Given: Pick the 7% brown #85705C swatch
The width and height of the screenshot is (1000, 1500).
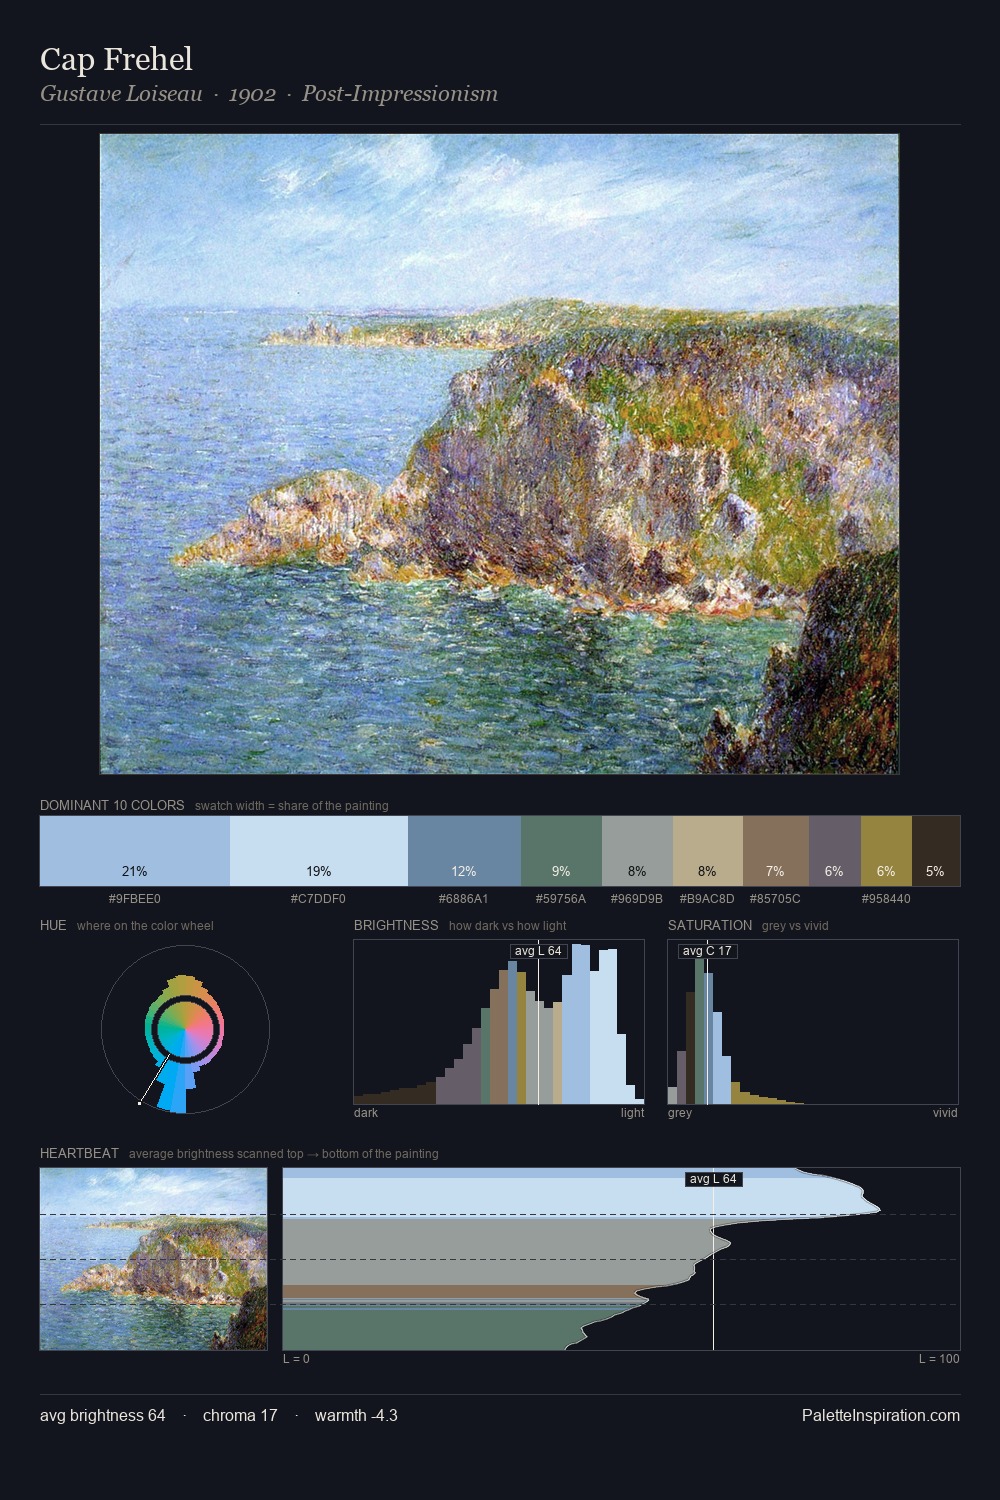Looking at the screenshot, I should 776,851.
